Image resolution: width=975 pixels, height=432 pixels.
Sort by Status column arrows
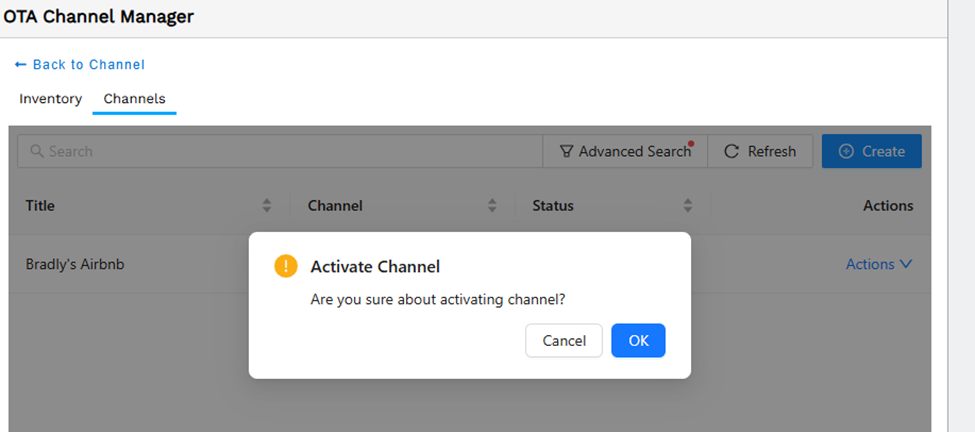pyautogui.click(x=688, y=206)
